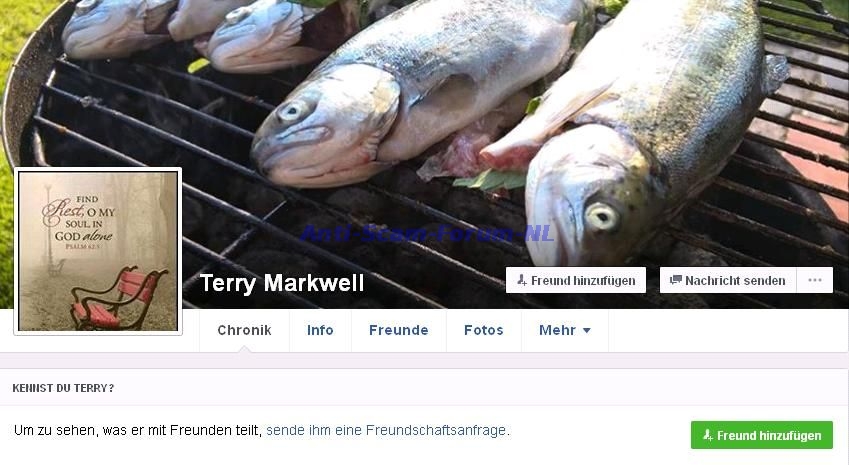849x465 pixels.
Task: Open the Mehr dropdown menu
Action: click(565, 330)
